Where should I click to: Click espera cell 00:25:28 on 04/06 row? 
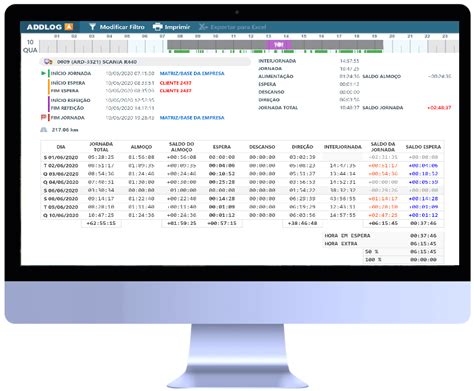point(222,182)
